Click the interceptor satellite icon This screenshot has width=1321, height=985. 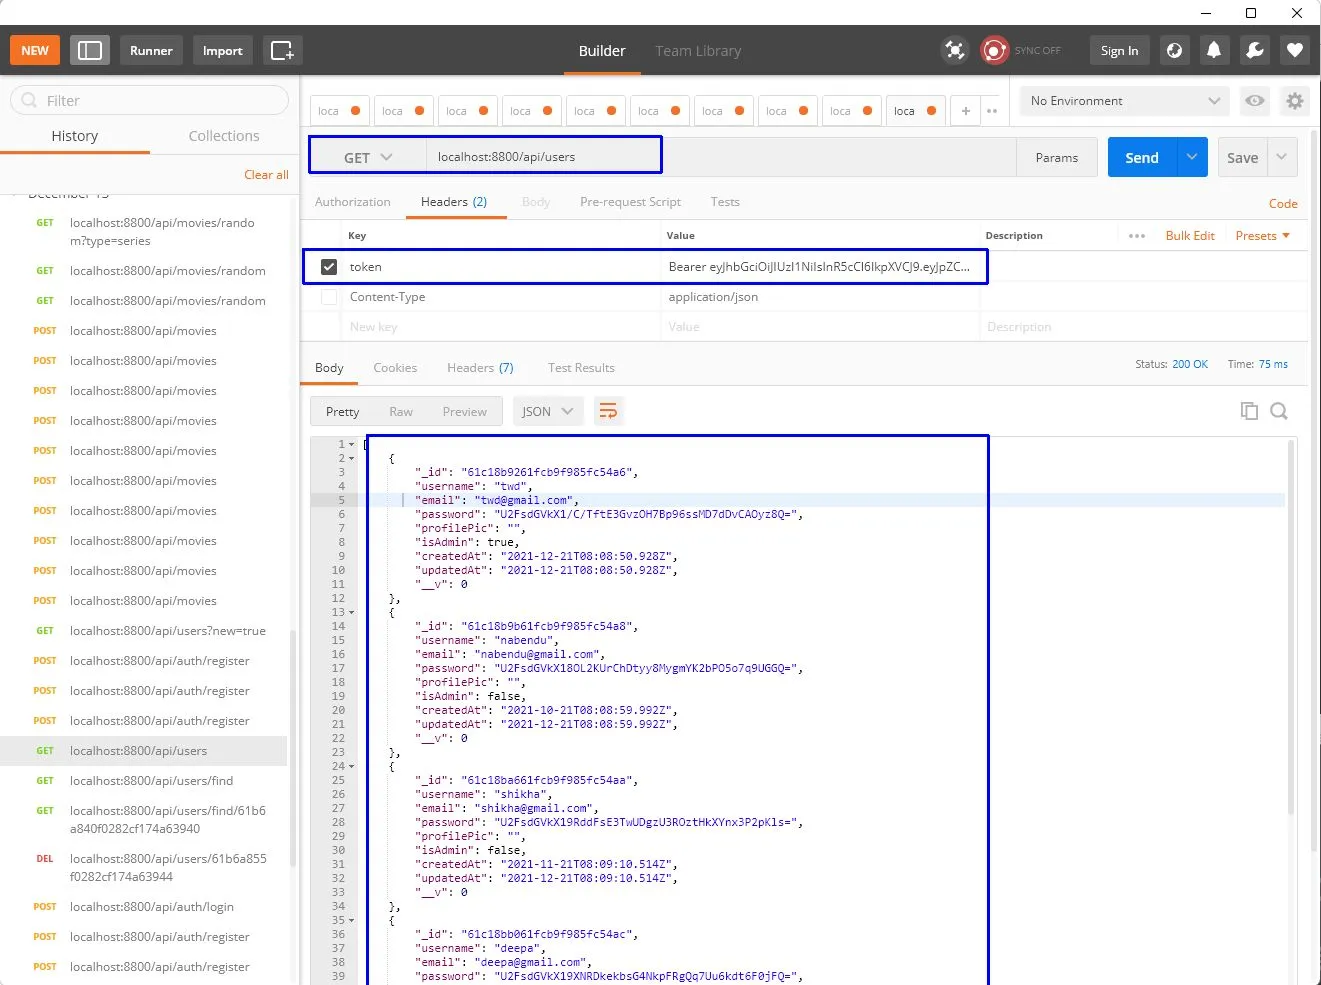[955, 50]
